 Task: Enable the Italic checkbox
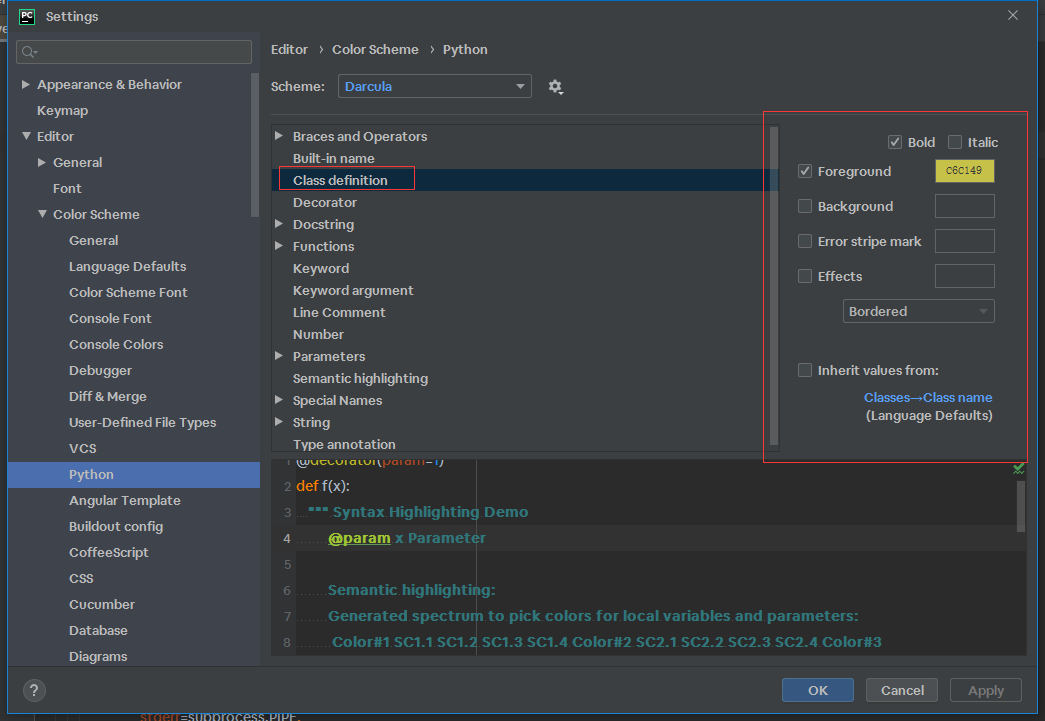click(955, 142)
